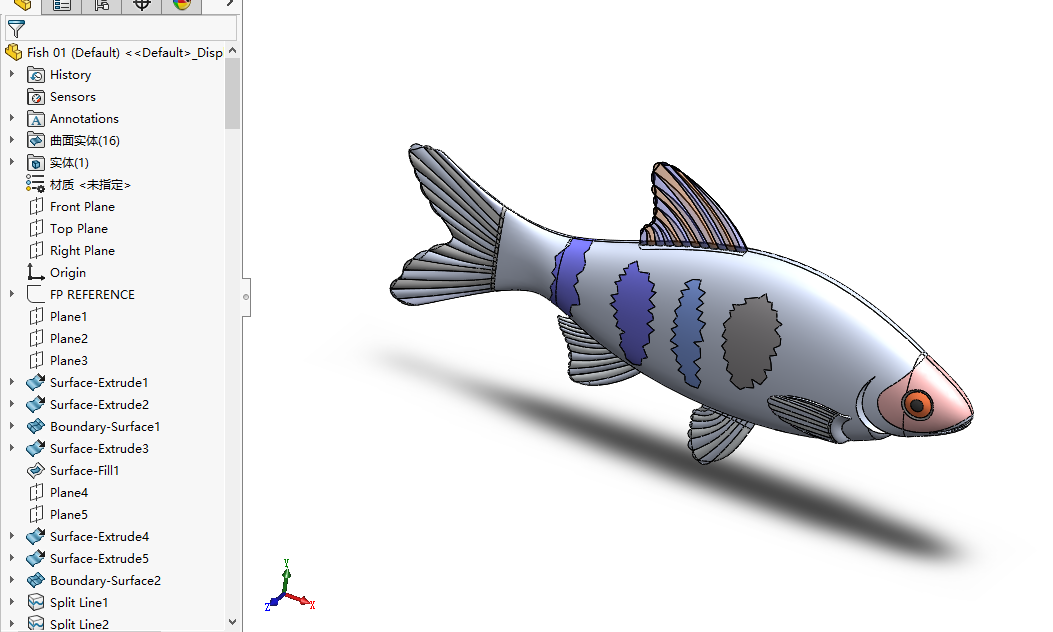
Task: Select the dark gray patch on fish body
Action: tap(751, 341)
